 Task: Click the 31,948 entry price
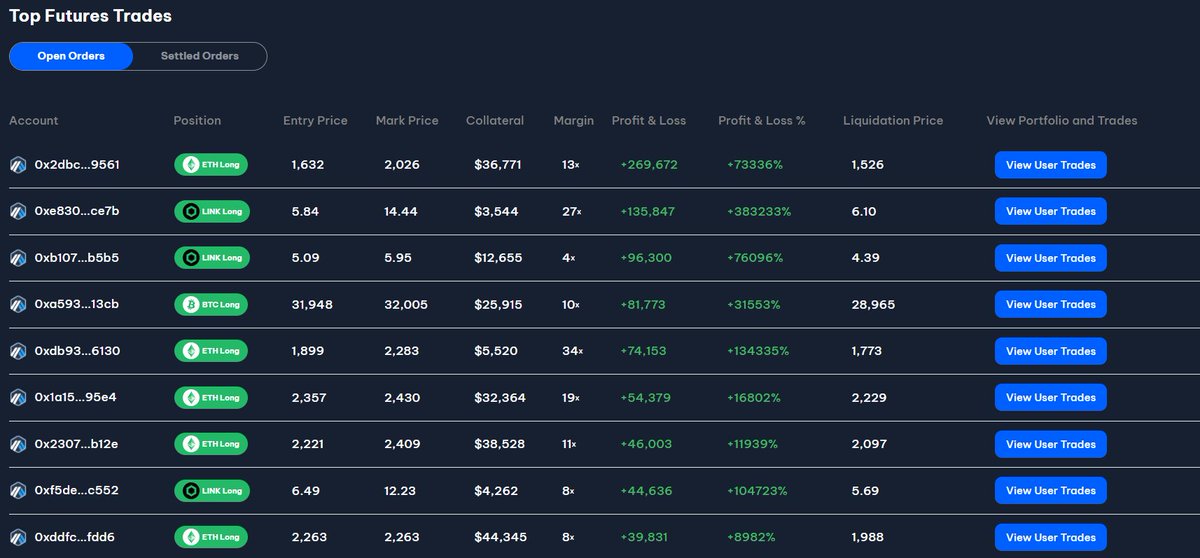(314, 304)
